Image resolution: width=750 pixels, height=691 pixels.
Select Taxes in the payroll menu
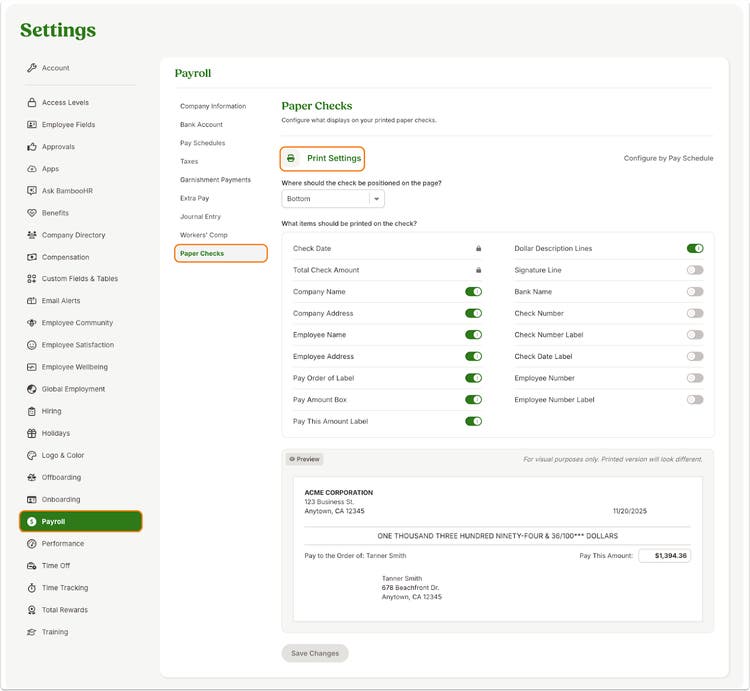189,161
